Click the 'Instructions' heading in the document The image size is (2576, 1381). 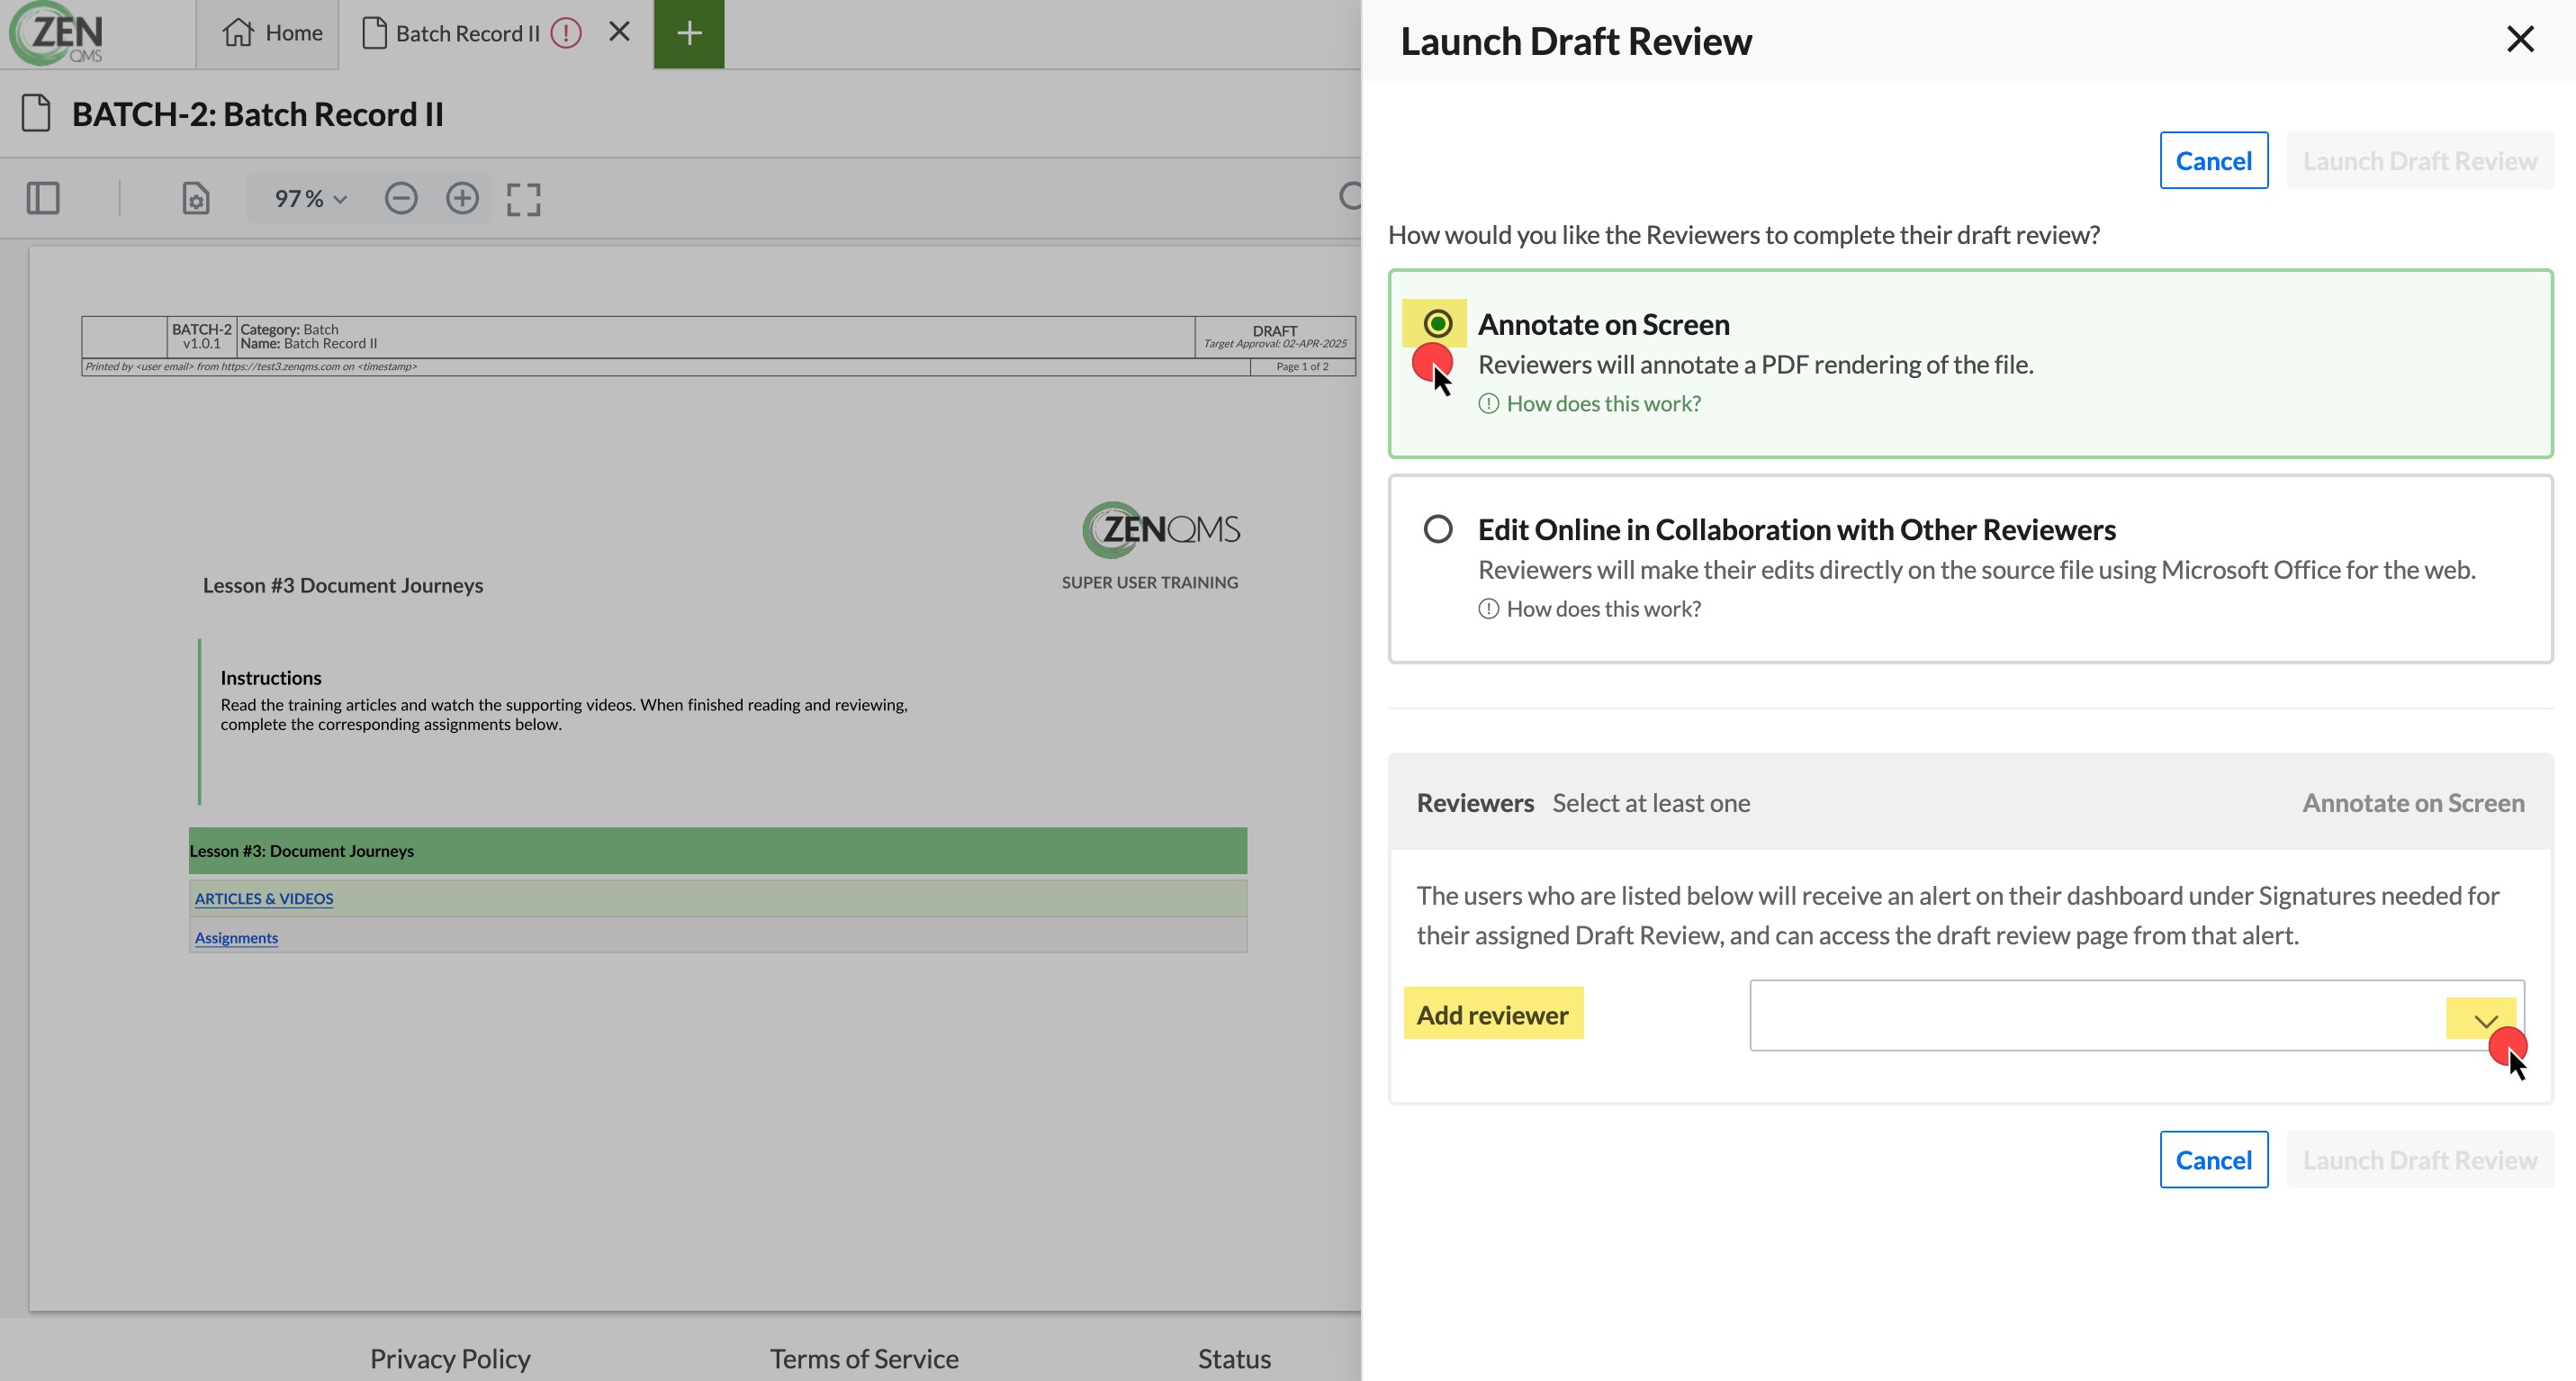tap(271, 677)
